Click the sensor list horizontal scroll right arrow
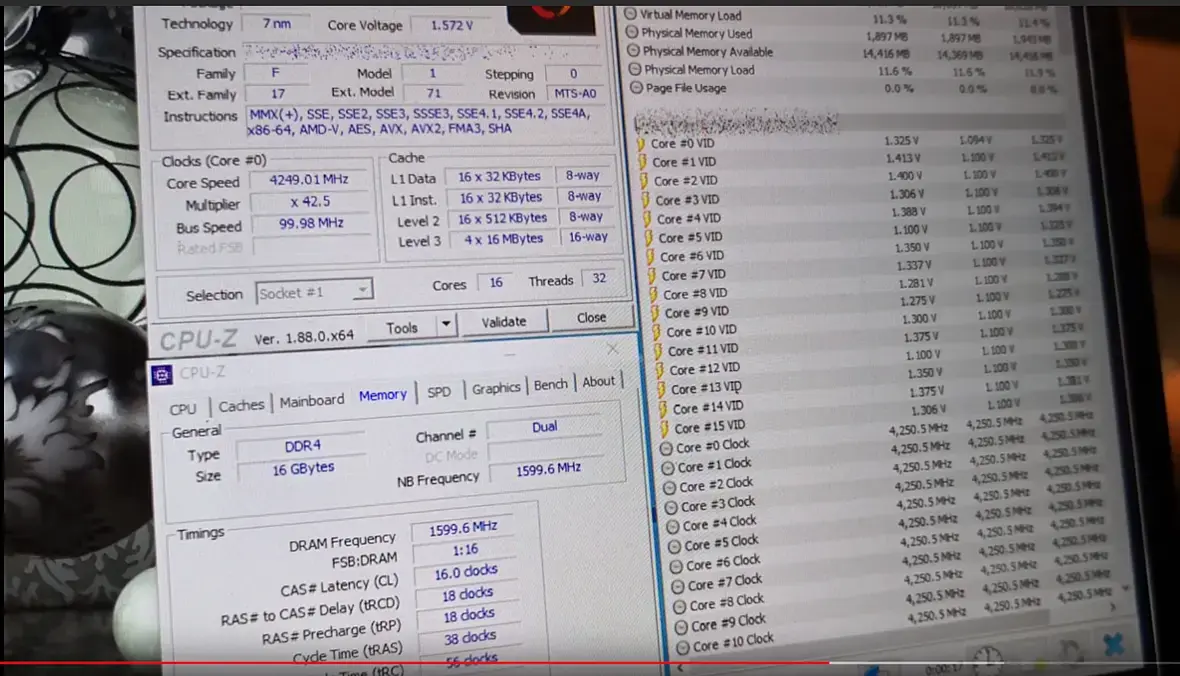Viewport: 1180px width, 676px height. 1113,606
